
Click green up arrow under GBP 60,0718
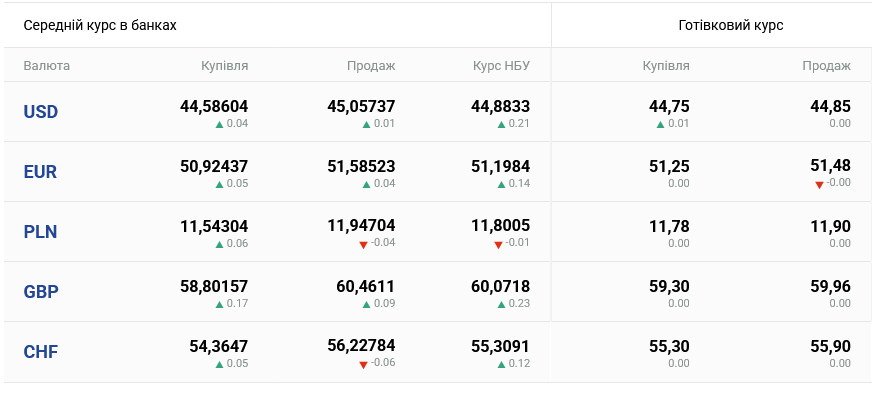tap(501, 304)
